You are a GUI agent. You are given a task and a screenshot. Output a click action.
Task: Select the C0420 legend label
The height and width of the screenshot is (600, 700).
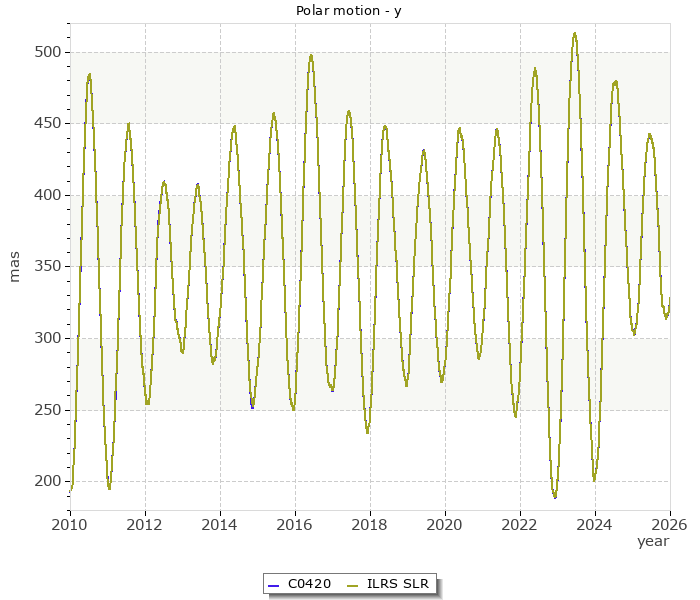309,583
